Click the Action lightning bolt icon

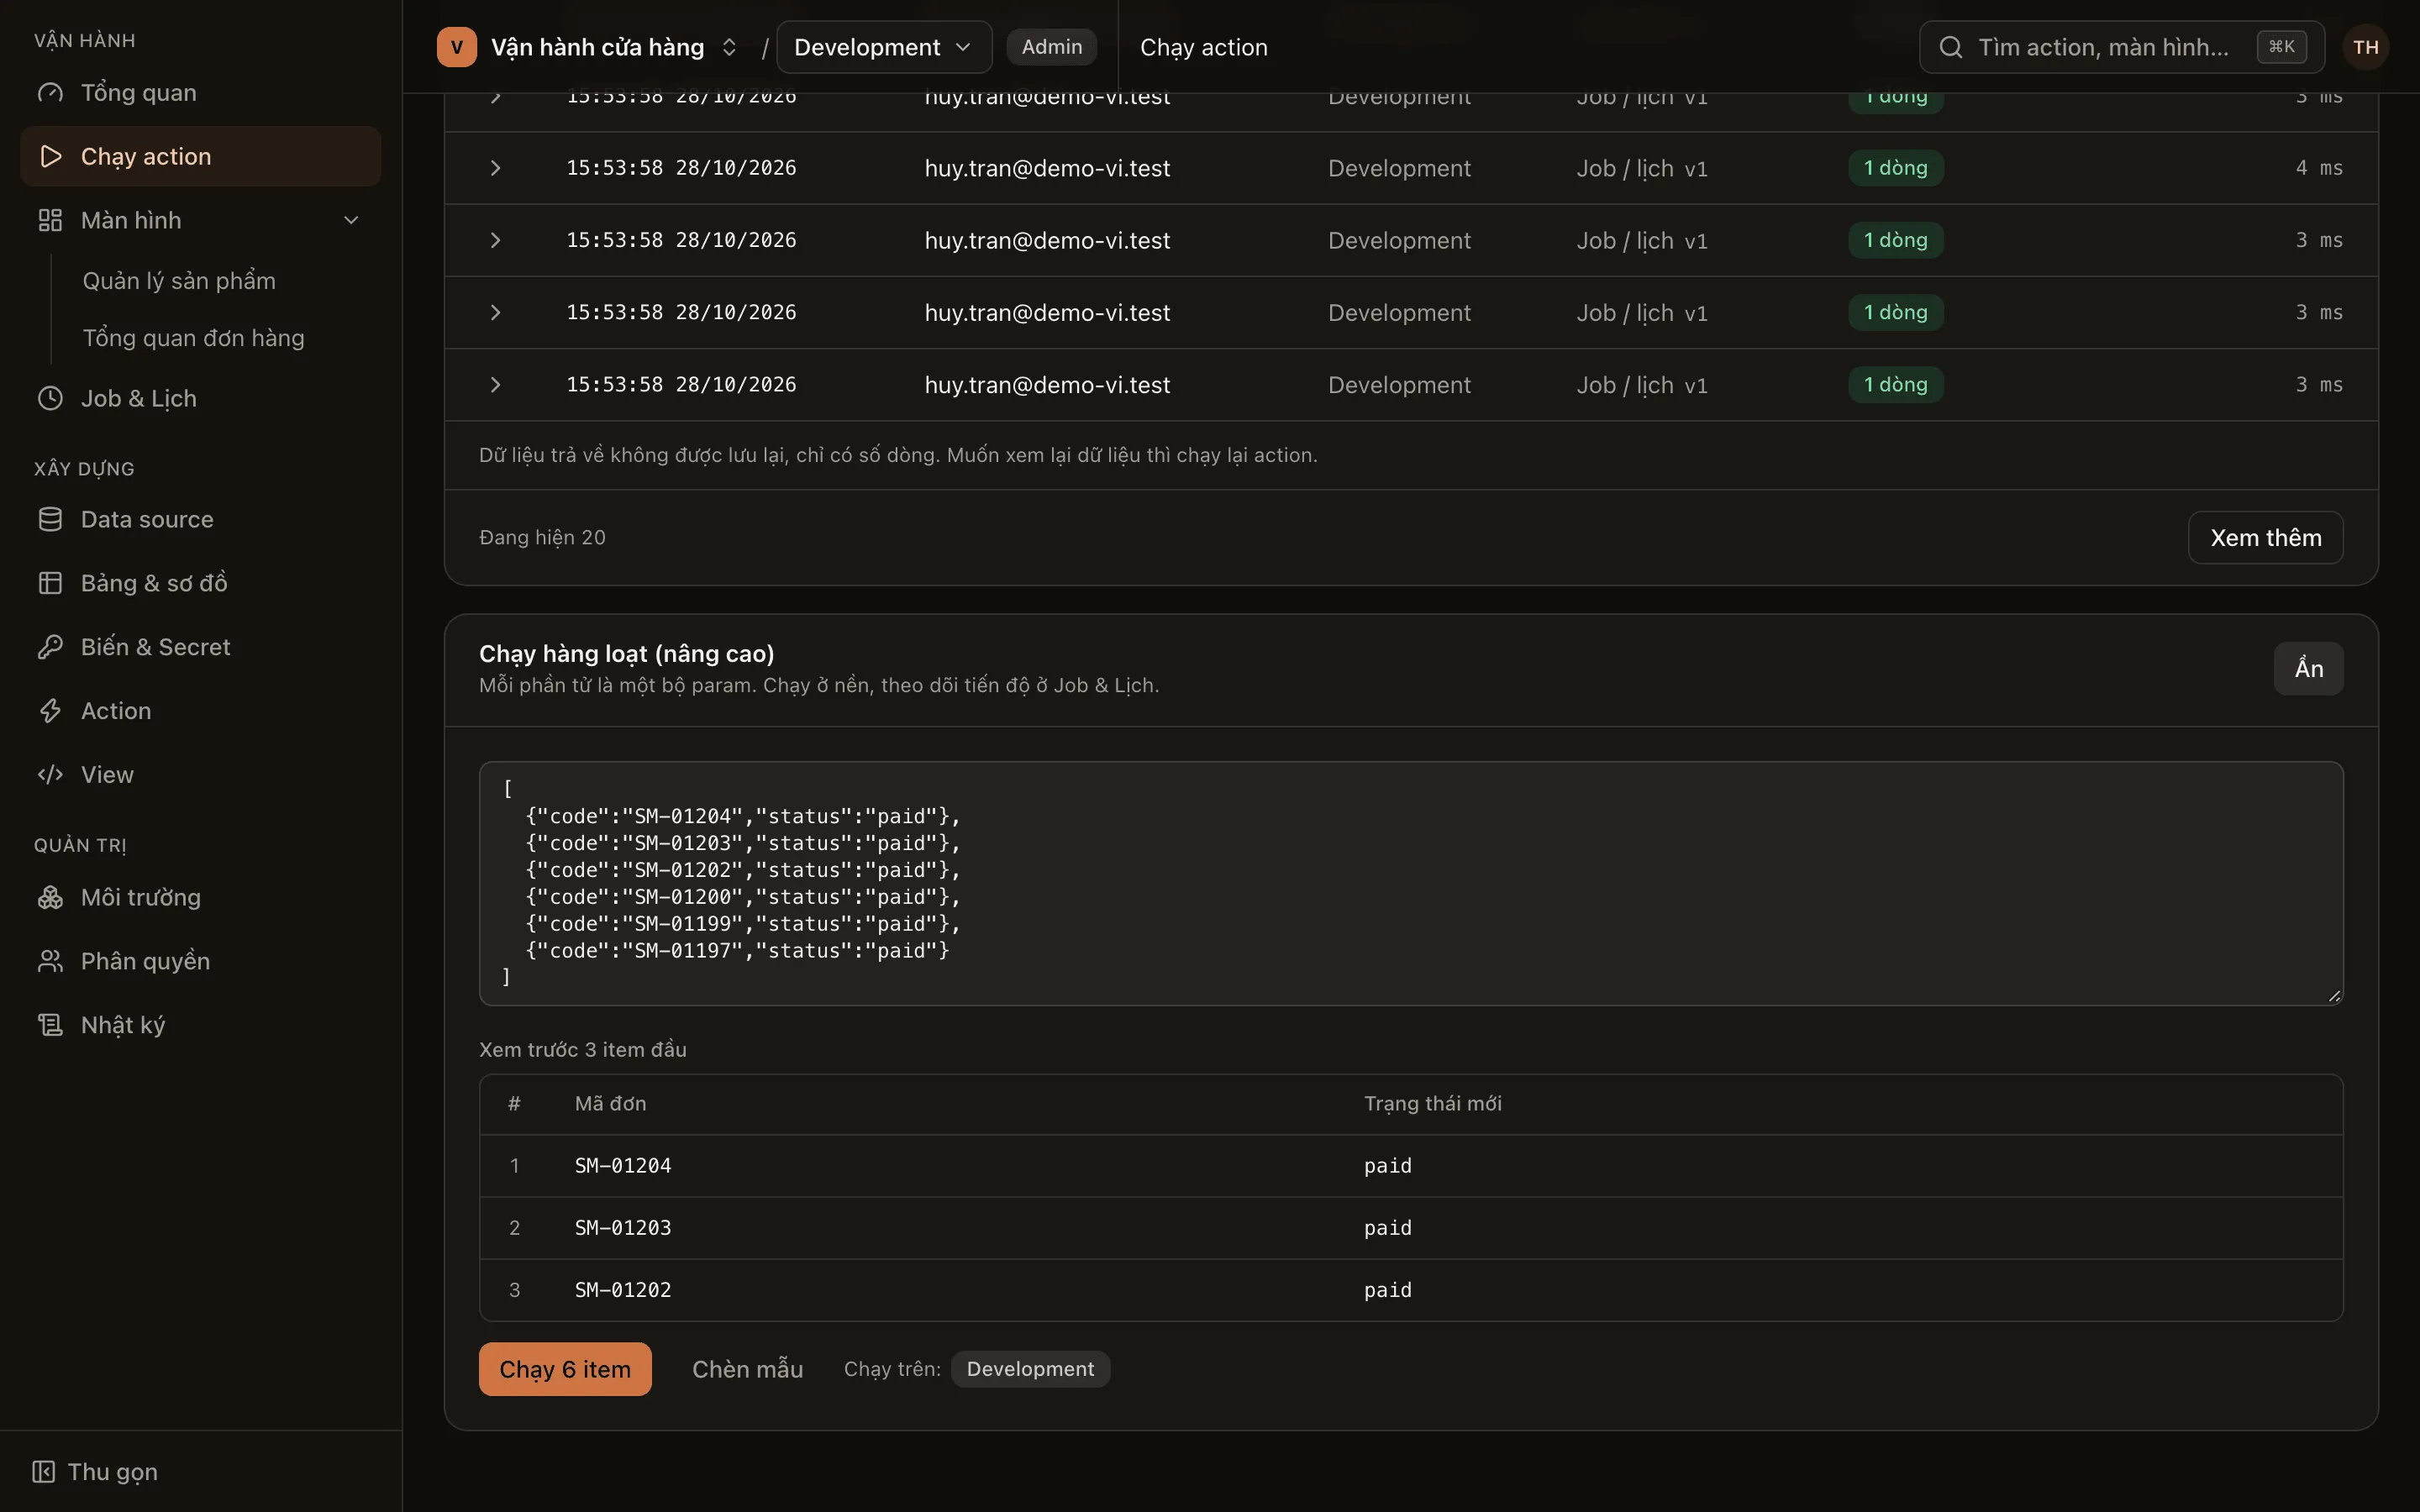tap(50, 711)
